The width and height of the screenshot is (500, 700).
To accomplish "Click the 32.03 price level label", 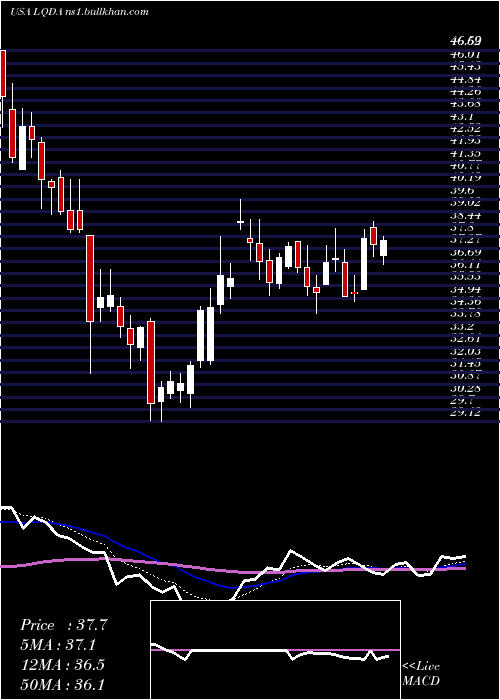I will point(466,352).
